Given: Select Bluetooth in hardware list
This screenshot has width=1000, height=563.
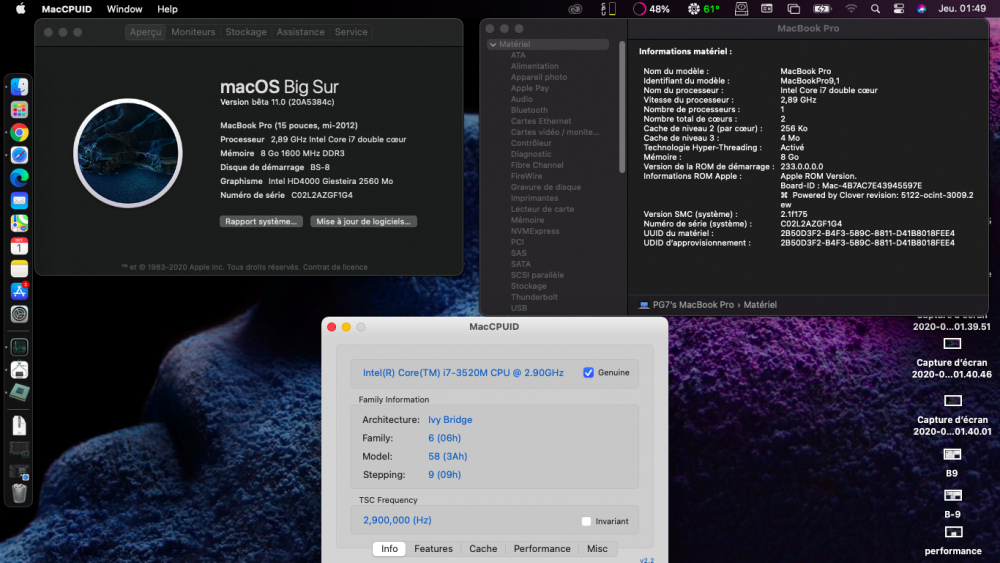Looking at the screenshot, I should point(529,110).
